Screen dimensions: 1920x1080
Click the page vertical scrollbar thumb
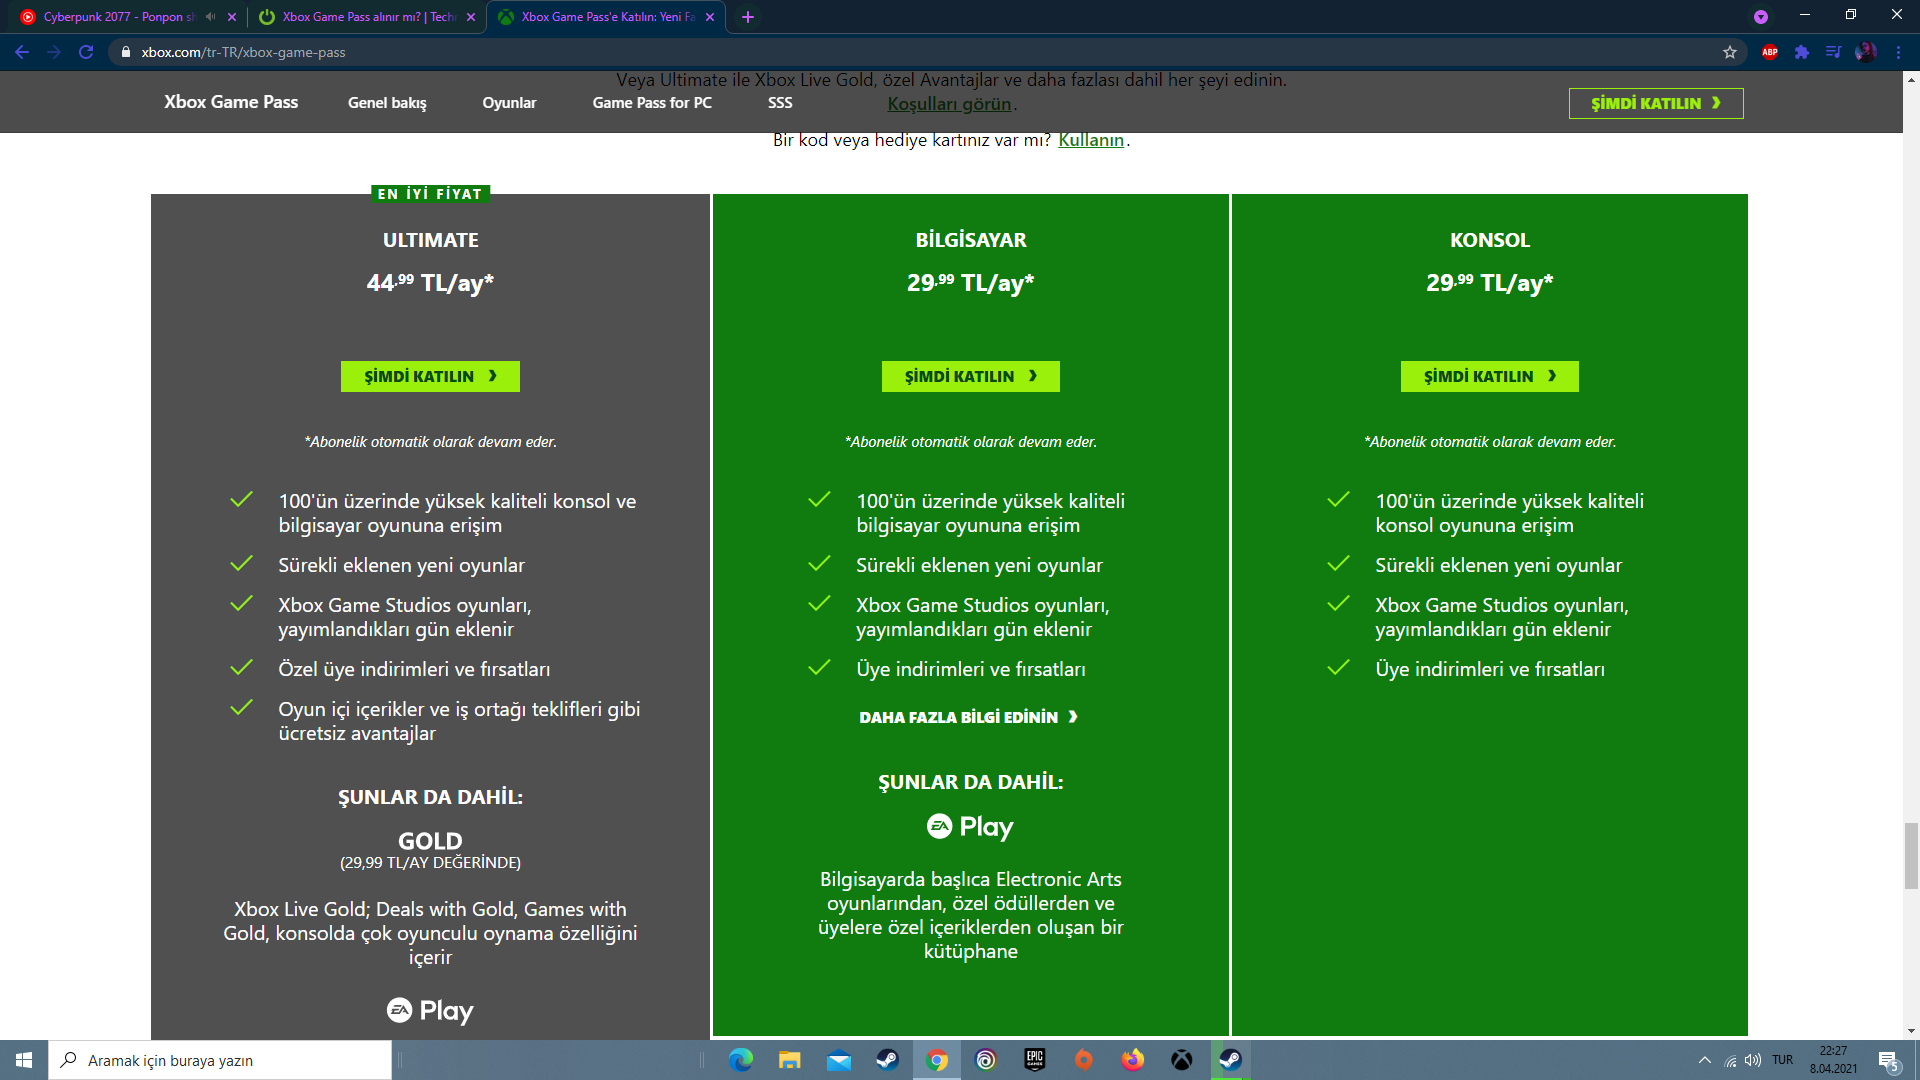tap(1911, 855)
